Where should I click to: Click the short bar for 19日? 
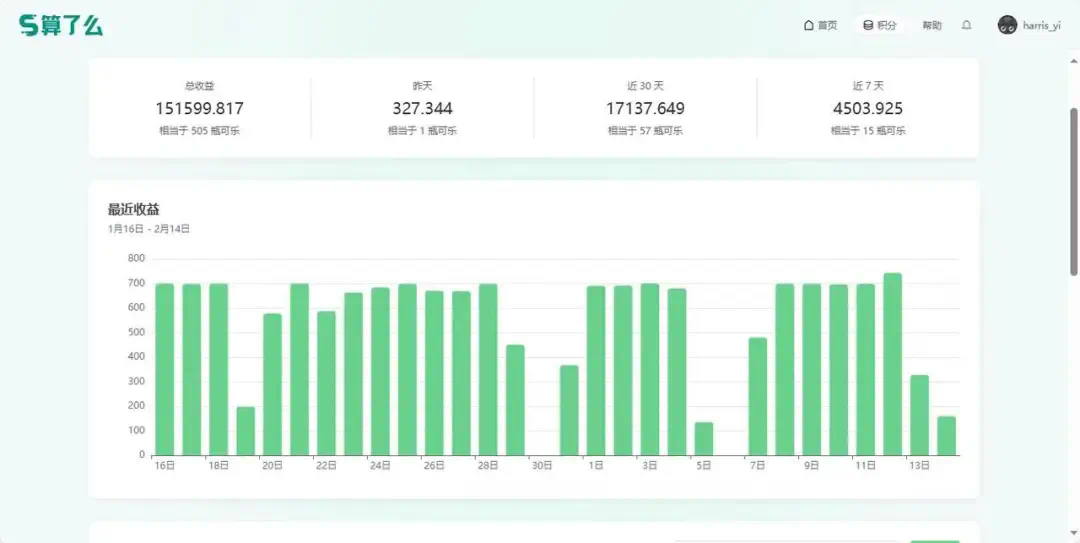(245, 431)
